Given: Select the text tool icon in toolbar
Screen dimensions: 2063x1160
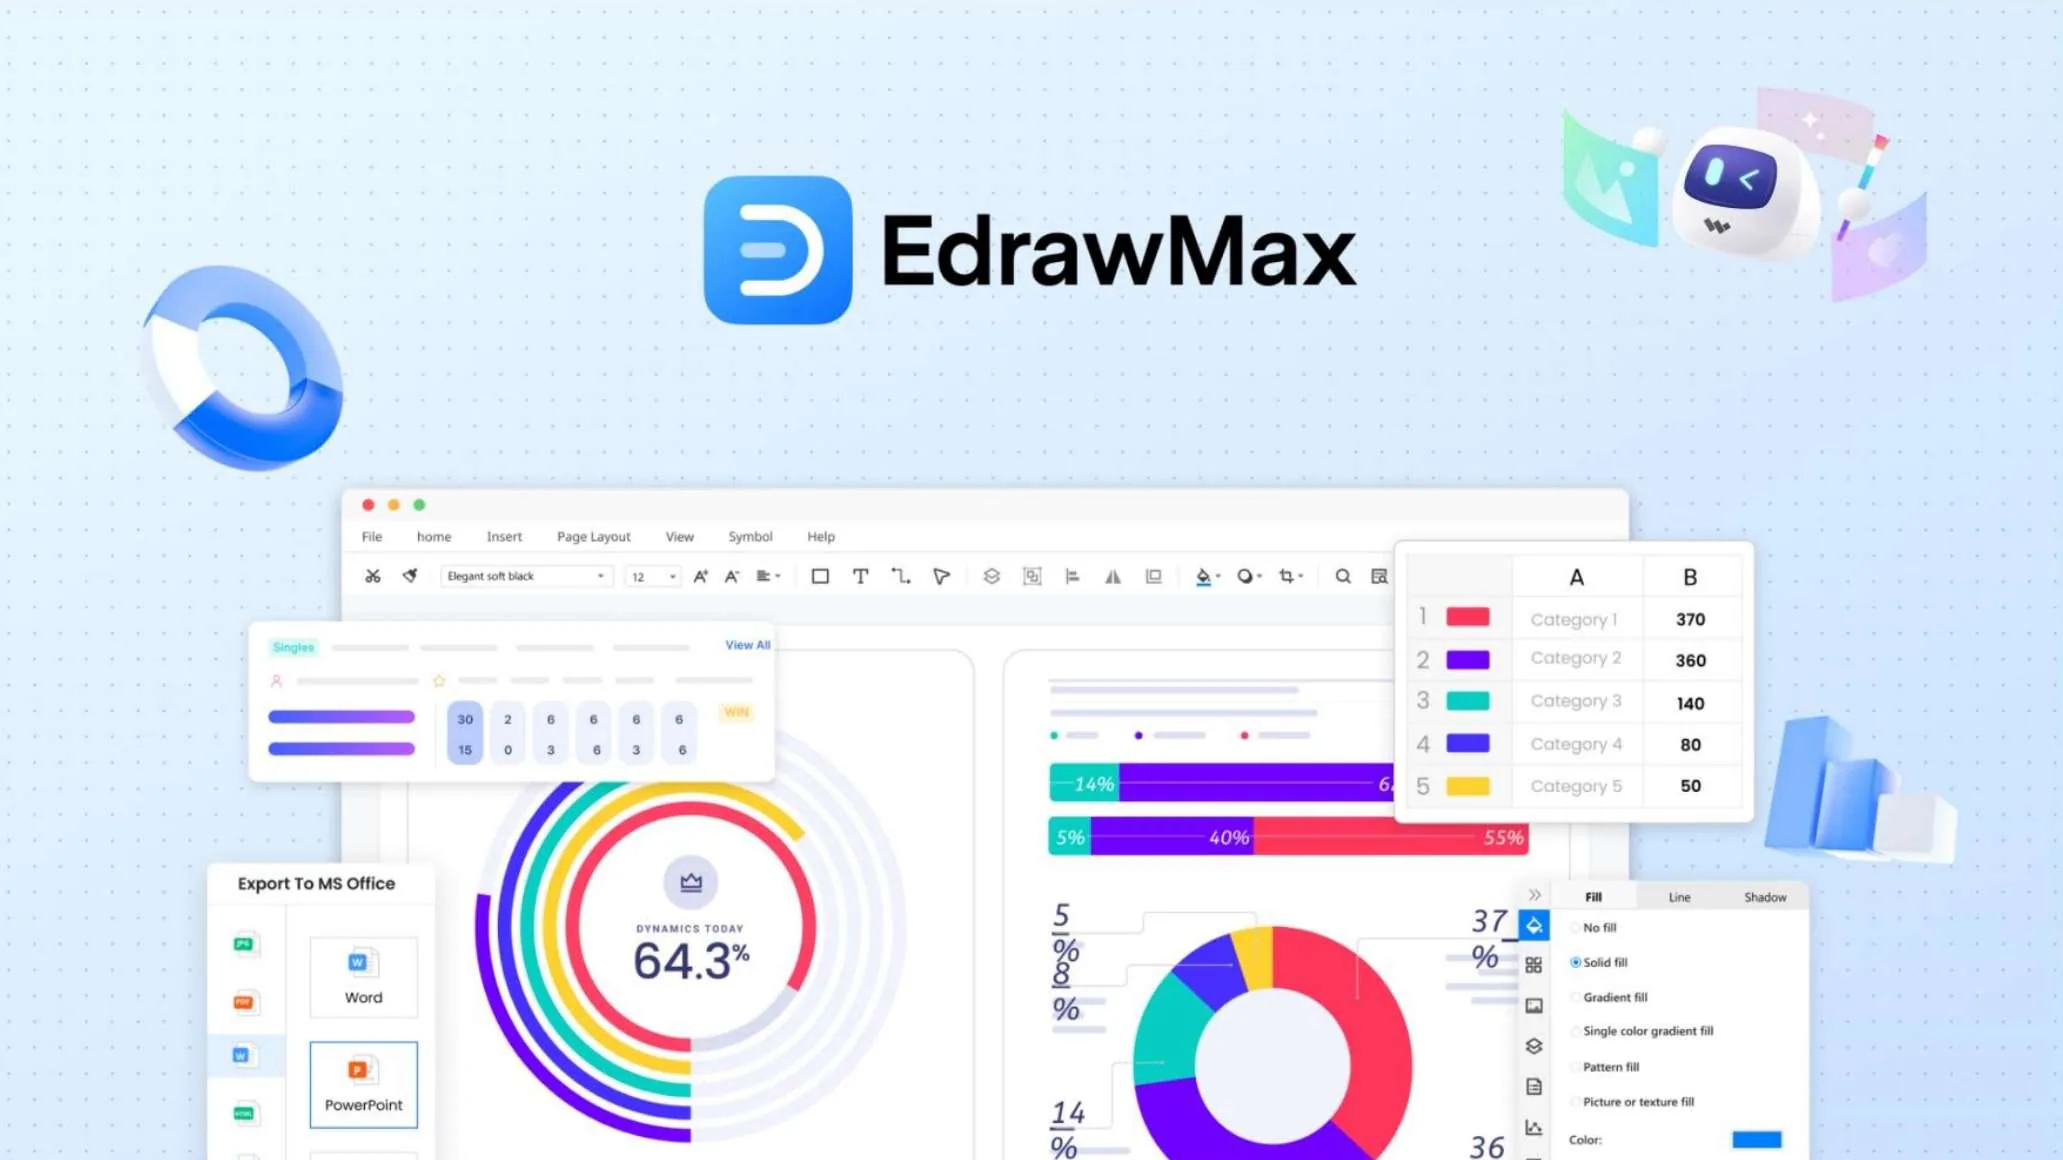Looking at the screenshot, I should coord(860,576).
